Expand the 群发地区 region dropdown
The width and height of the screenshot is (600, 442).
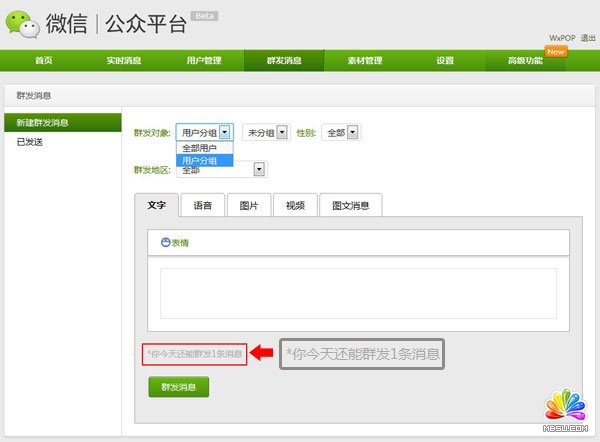pyautogui.click(x=259, y=170)
